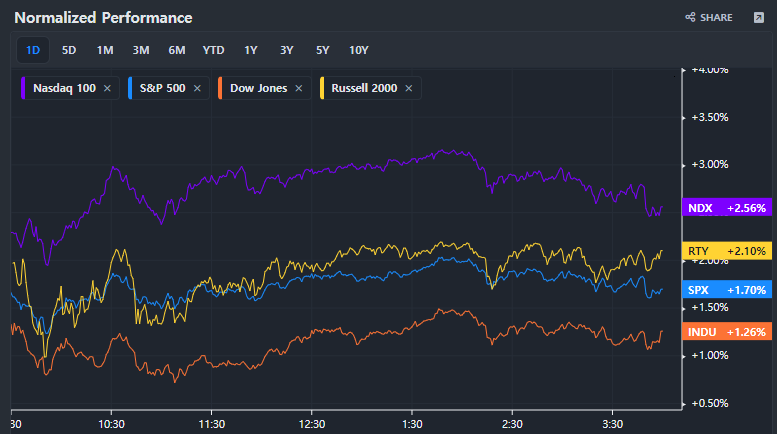Select the 1D time range tab
Viewport: 777px width, 434px height.
pyautogui.click(x=33, y=50)
